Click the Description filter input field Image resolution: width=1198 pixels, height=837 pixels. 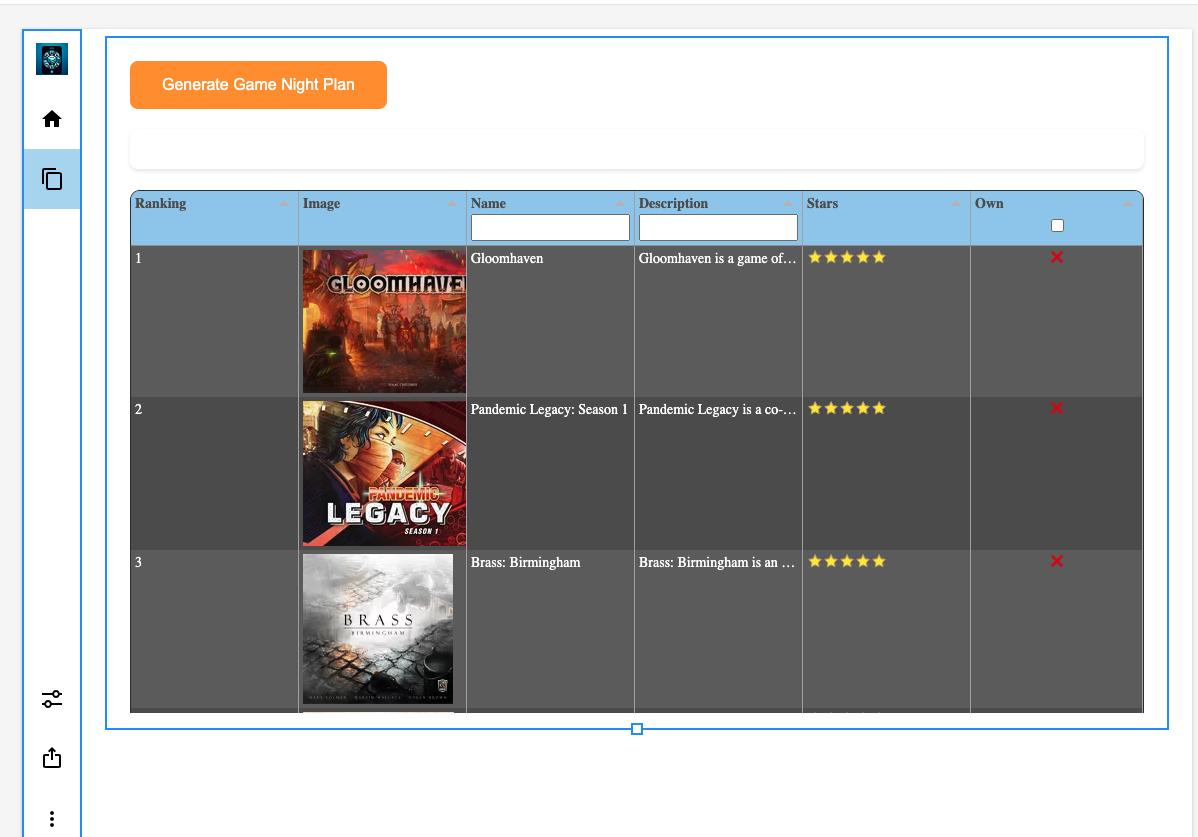[718, 228]
